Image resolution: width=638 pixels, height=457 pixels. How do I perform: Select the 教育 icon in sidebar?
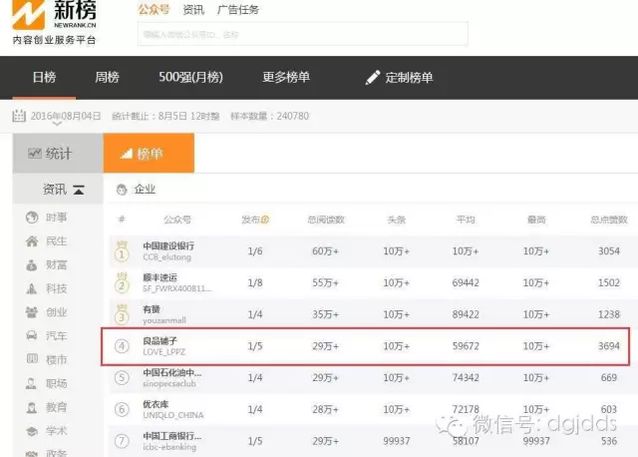pyautogui.click(x=32, y=407)
